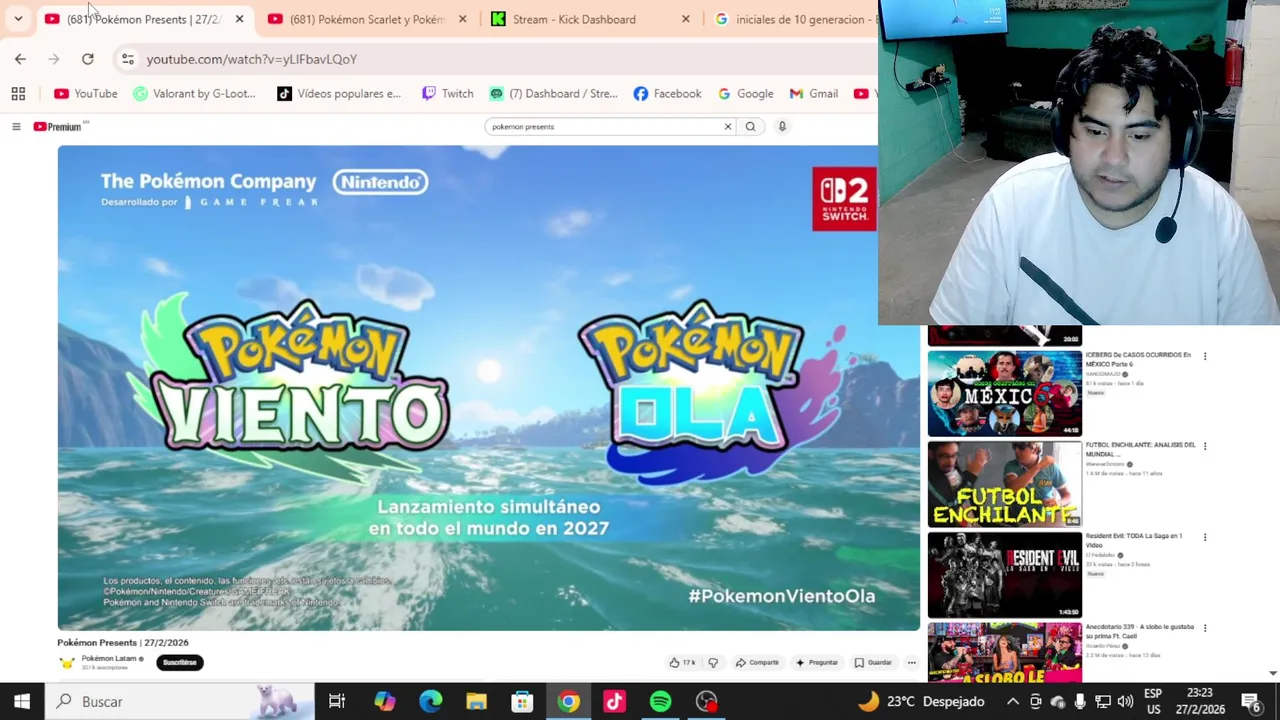The image size is (1280, 720).
Task: Click system tray microphone icon
Action: coord(1080,701)
